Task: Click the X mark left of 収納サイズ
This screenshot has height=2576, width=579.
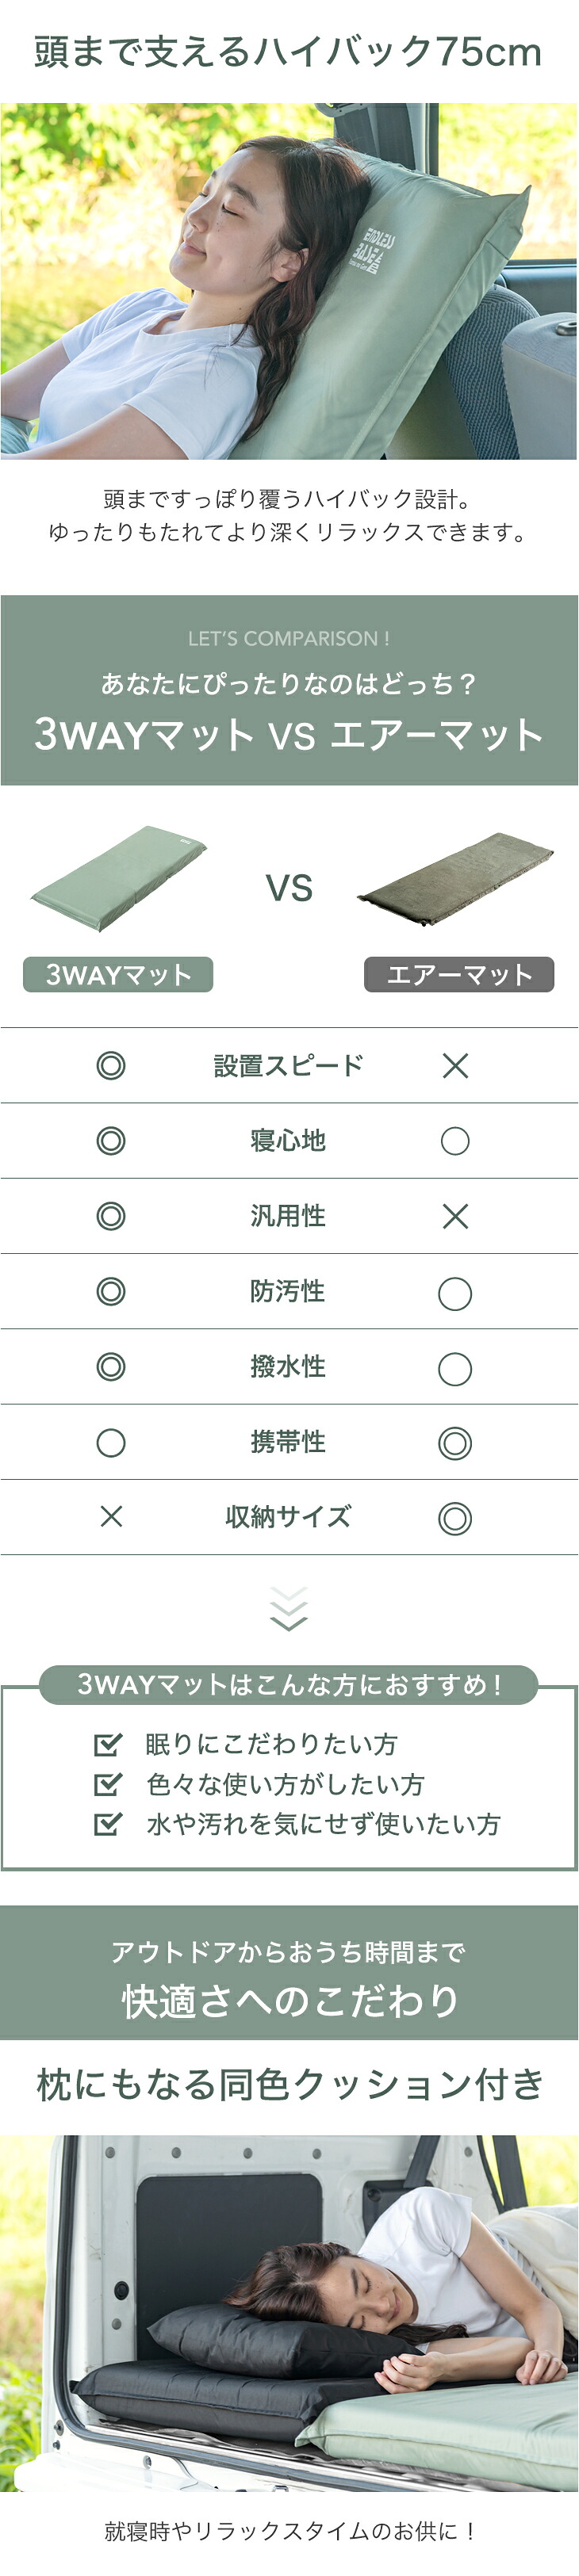Action: click(111, 1517)
